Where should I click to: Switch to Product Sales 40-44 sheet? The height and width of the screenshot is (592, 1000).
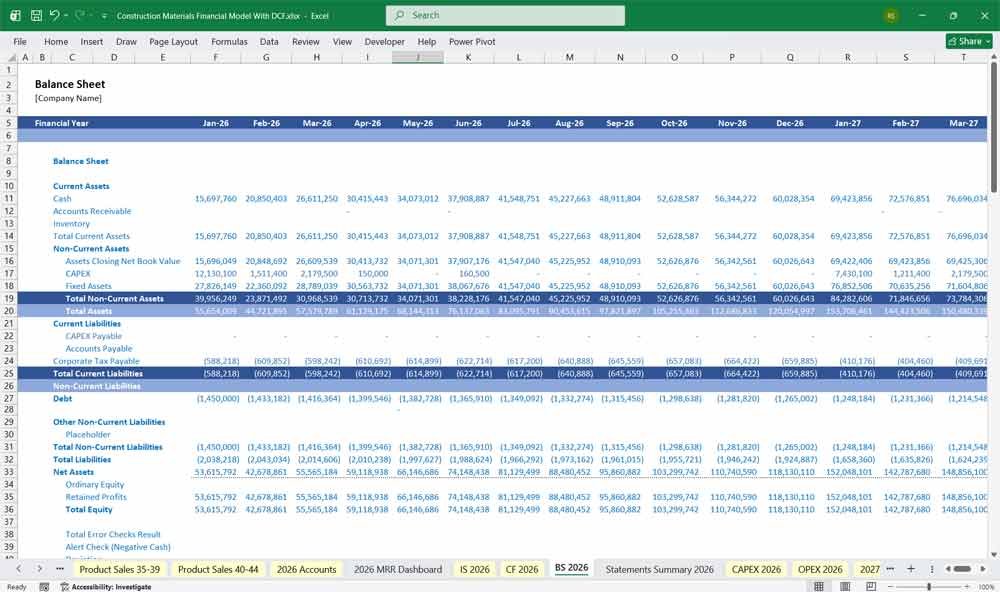point(218,569)
